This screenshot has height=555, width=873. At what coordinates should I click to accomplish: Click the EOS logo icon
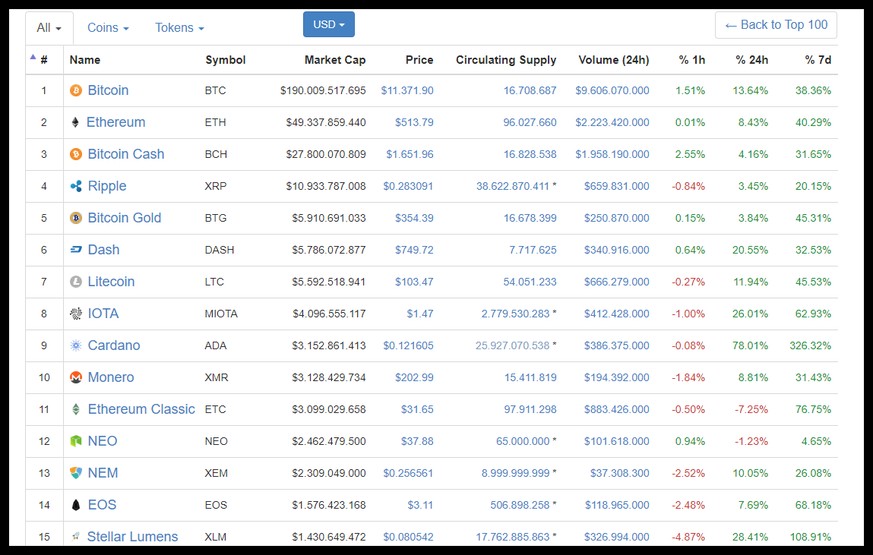tap(76, 505)
